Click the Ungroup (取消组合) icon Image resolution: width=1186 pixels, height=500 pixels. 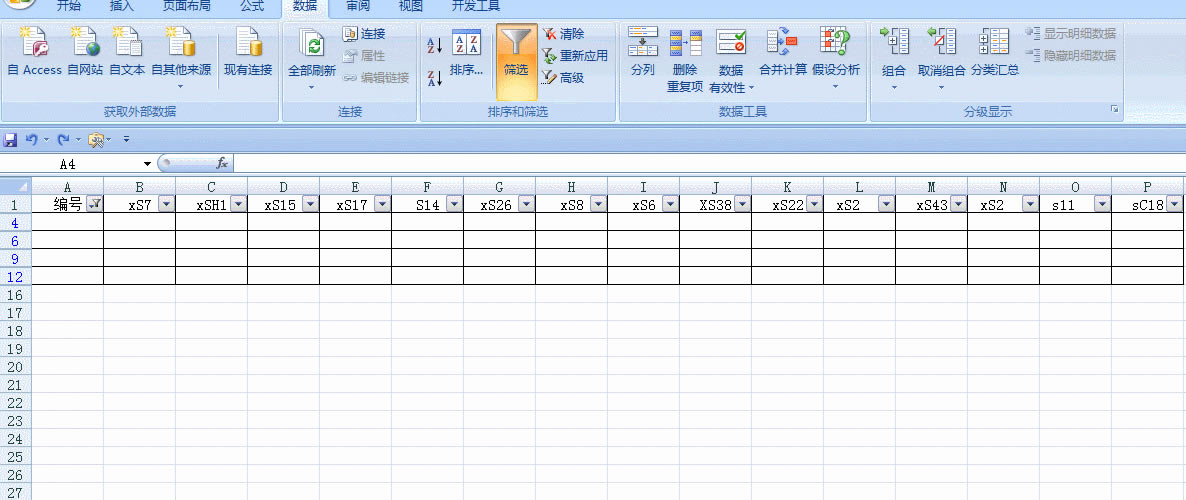tap(942, 42)
